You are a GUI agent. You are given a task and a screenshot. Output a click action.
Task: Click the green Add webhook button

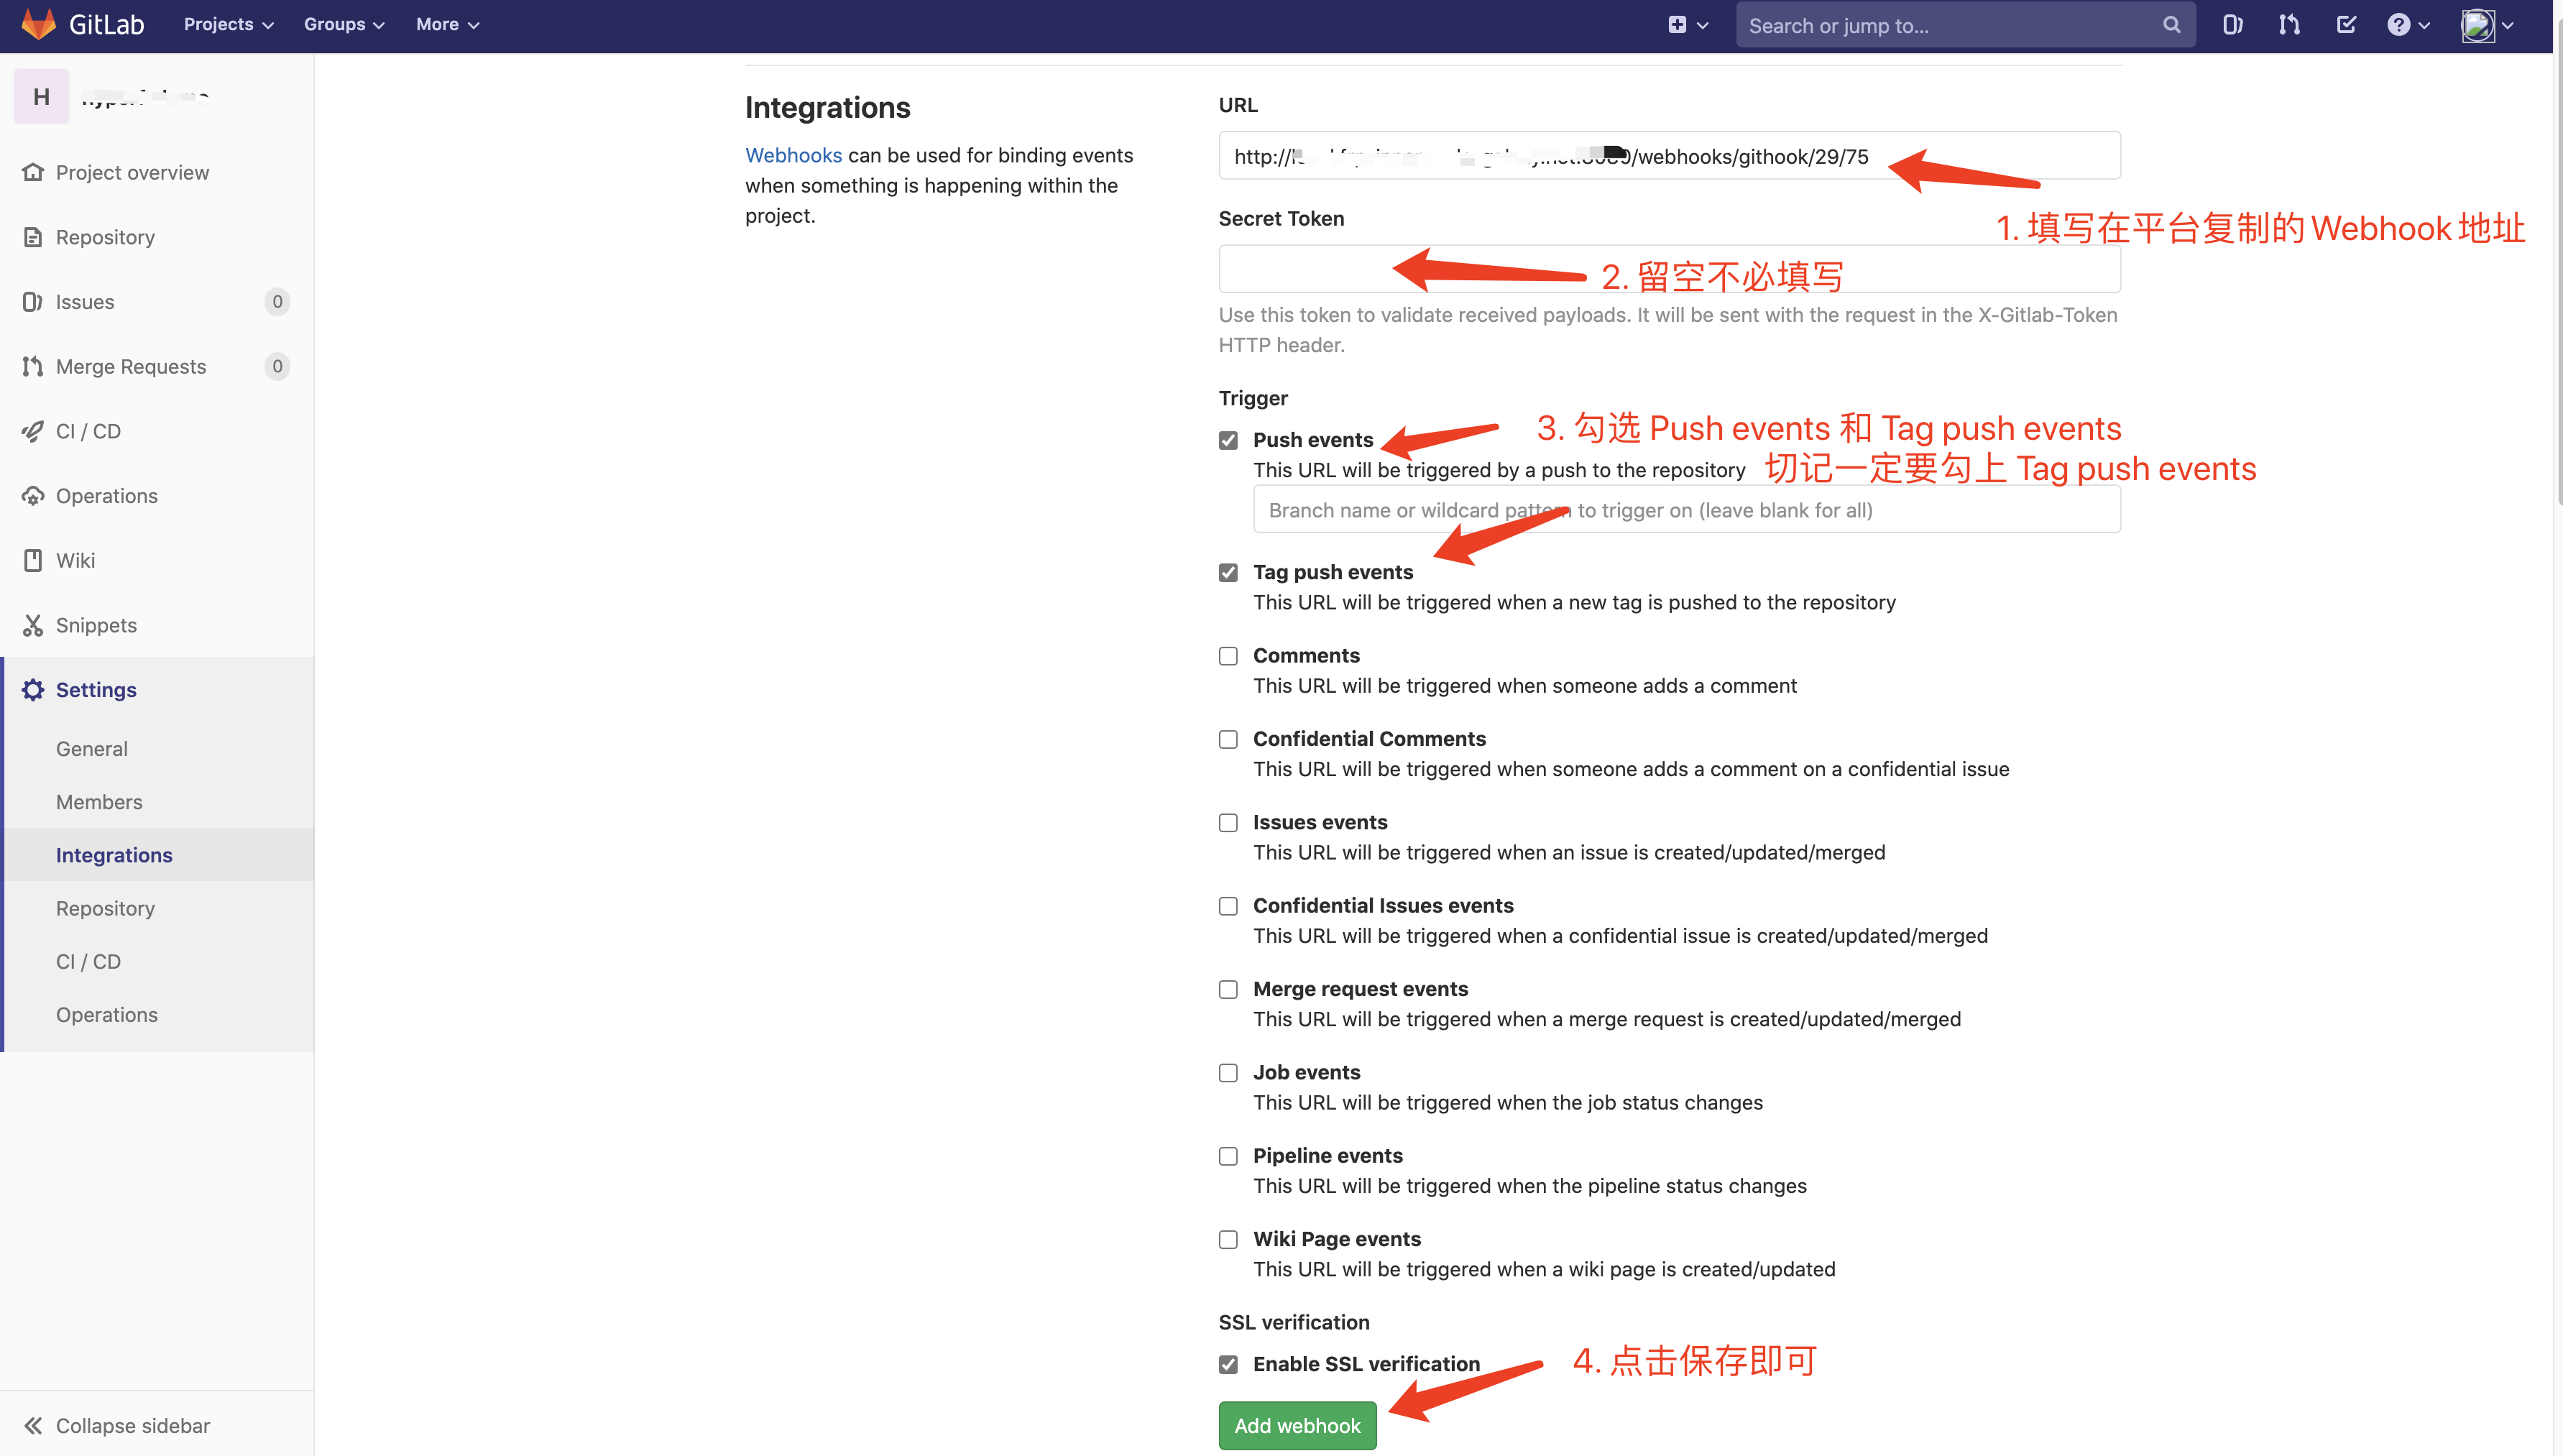coord(1297,1425)
